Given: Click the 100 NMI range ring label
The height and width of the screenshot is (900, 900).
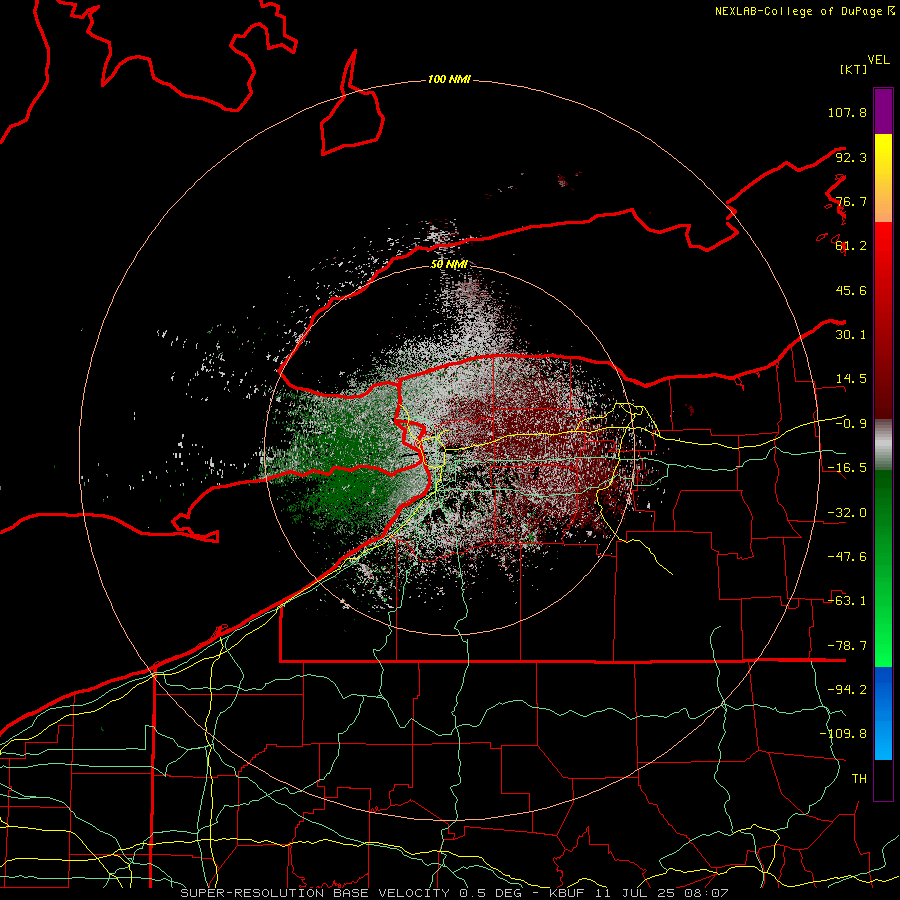Looking at the screenshot, I should 449,79.
